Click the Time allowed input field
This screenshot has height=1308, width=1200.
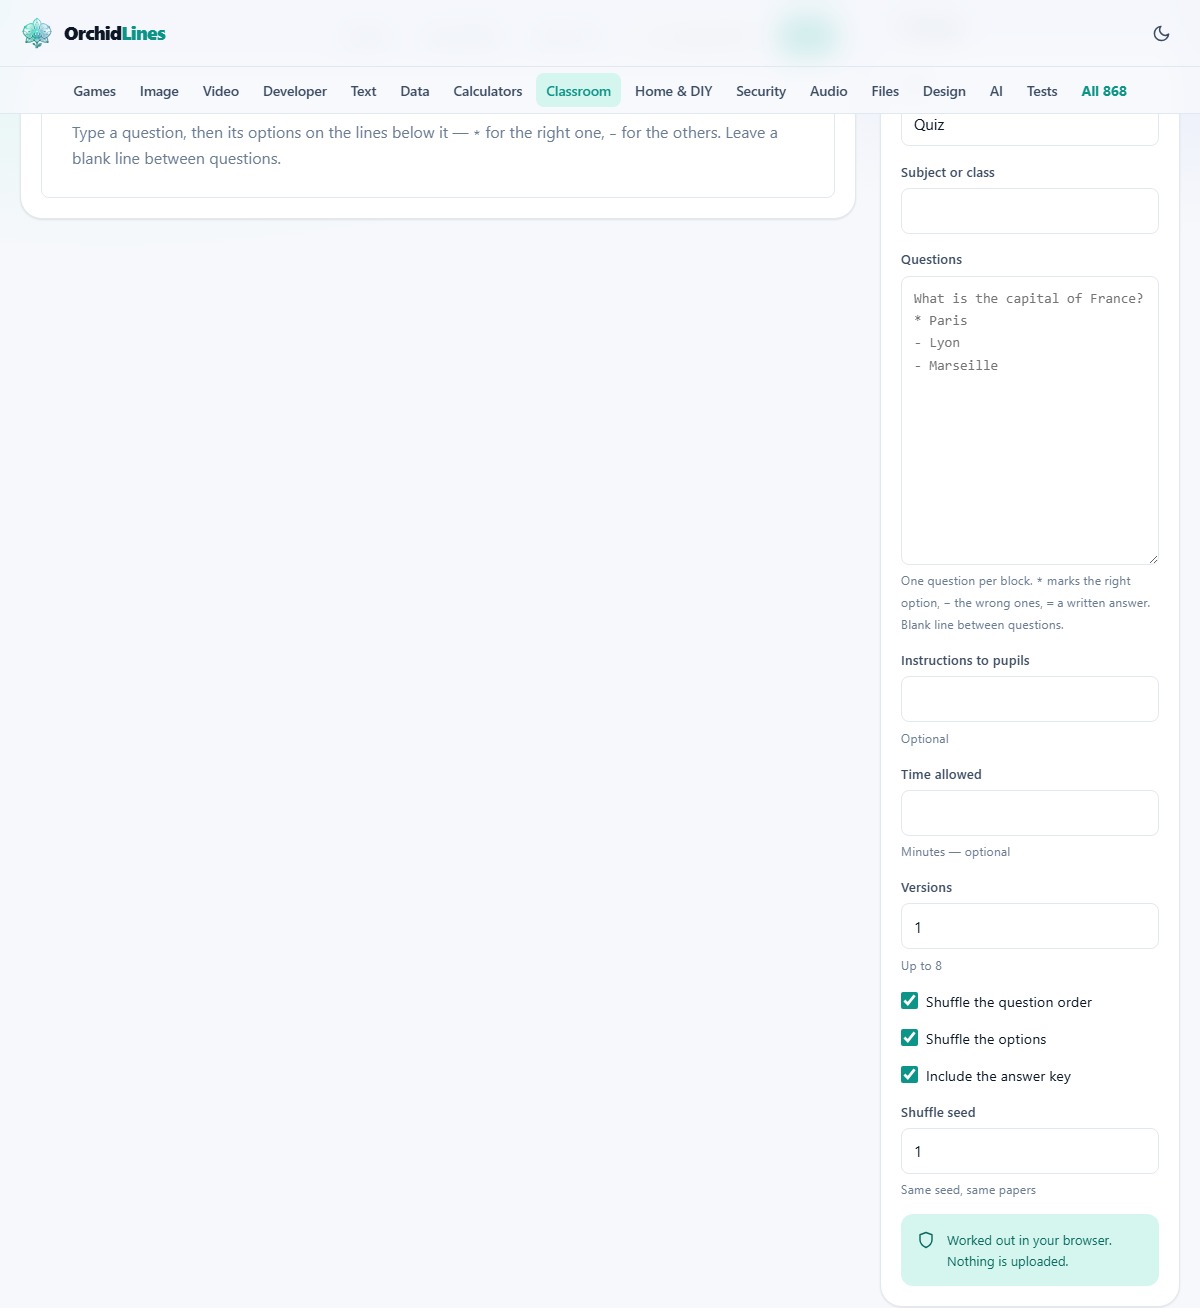point(1030,813)
